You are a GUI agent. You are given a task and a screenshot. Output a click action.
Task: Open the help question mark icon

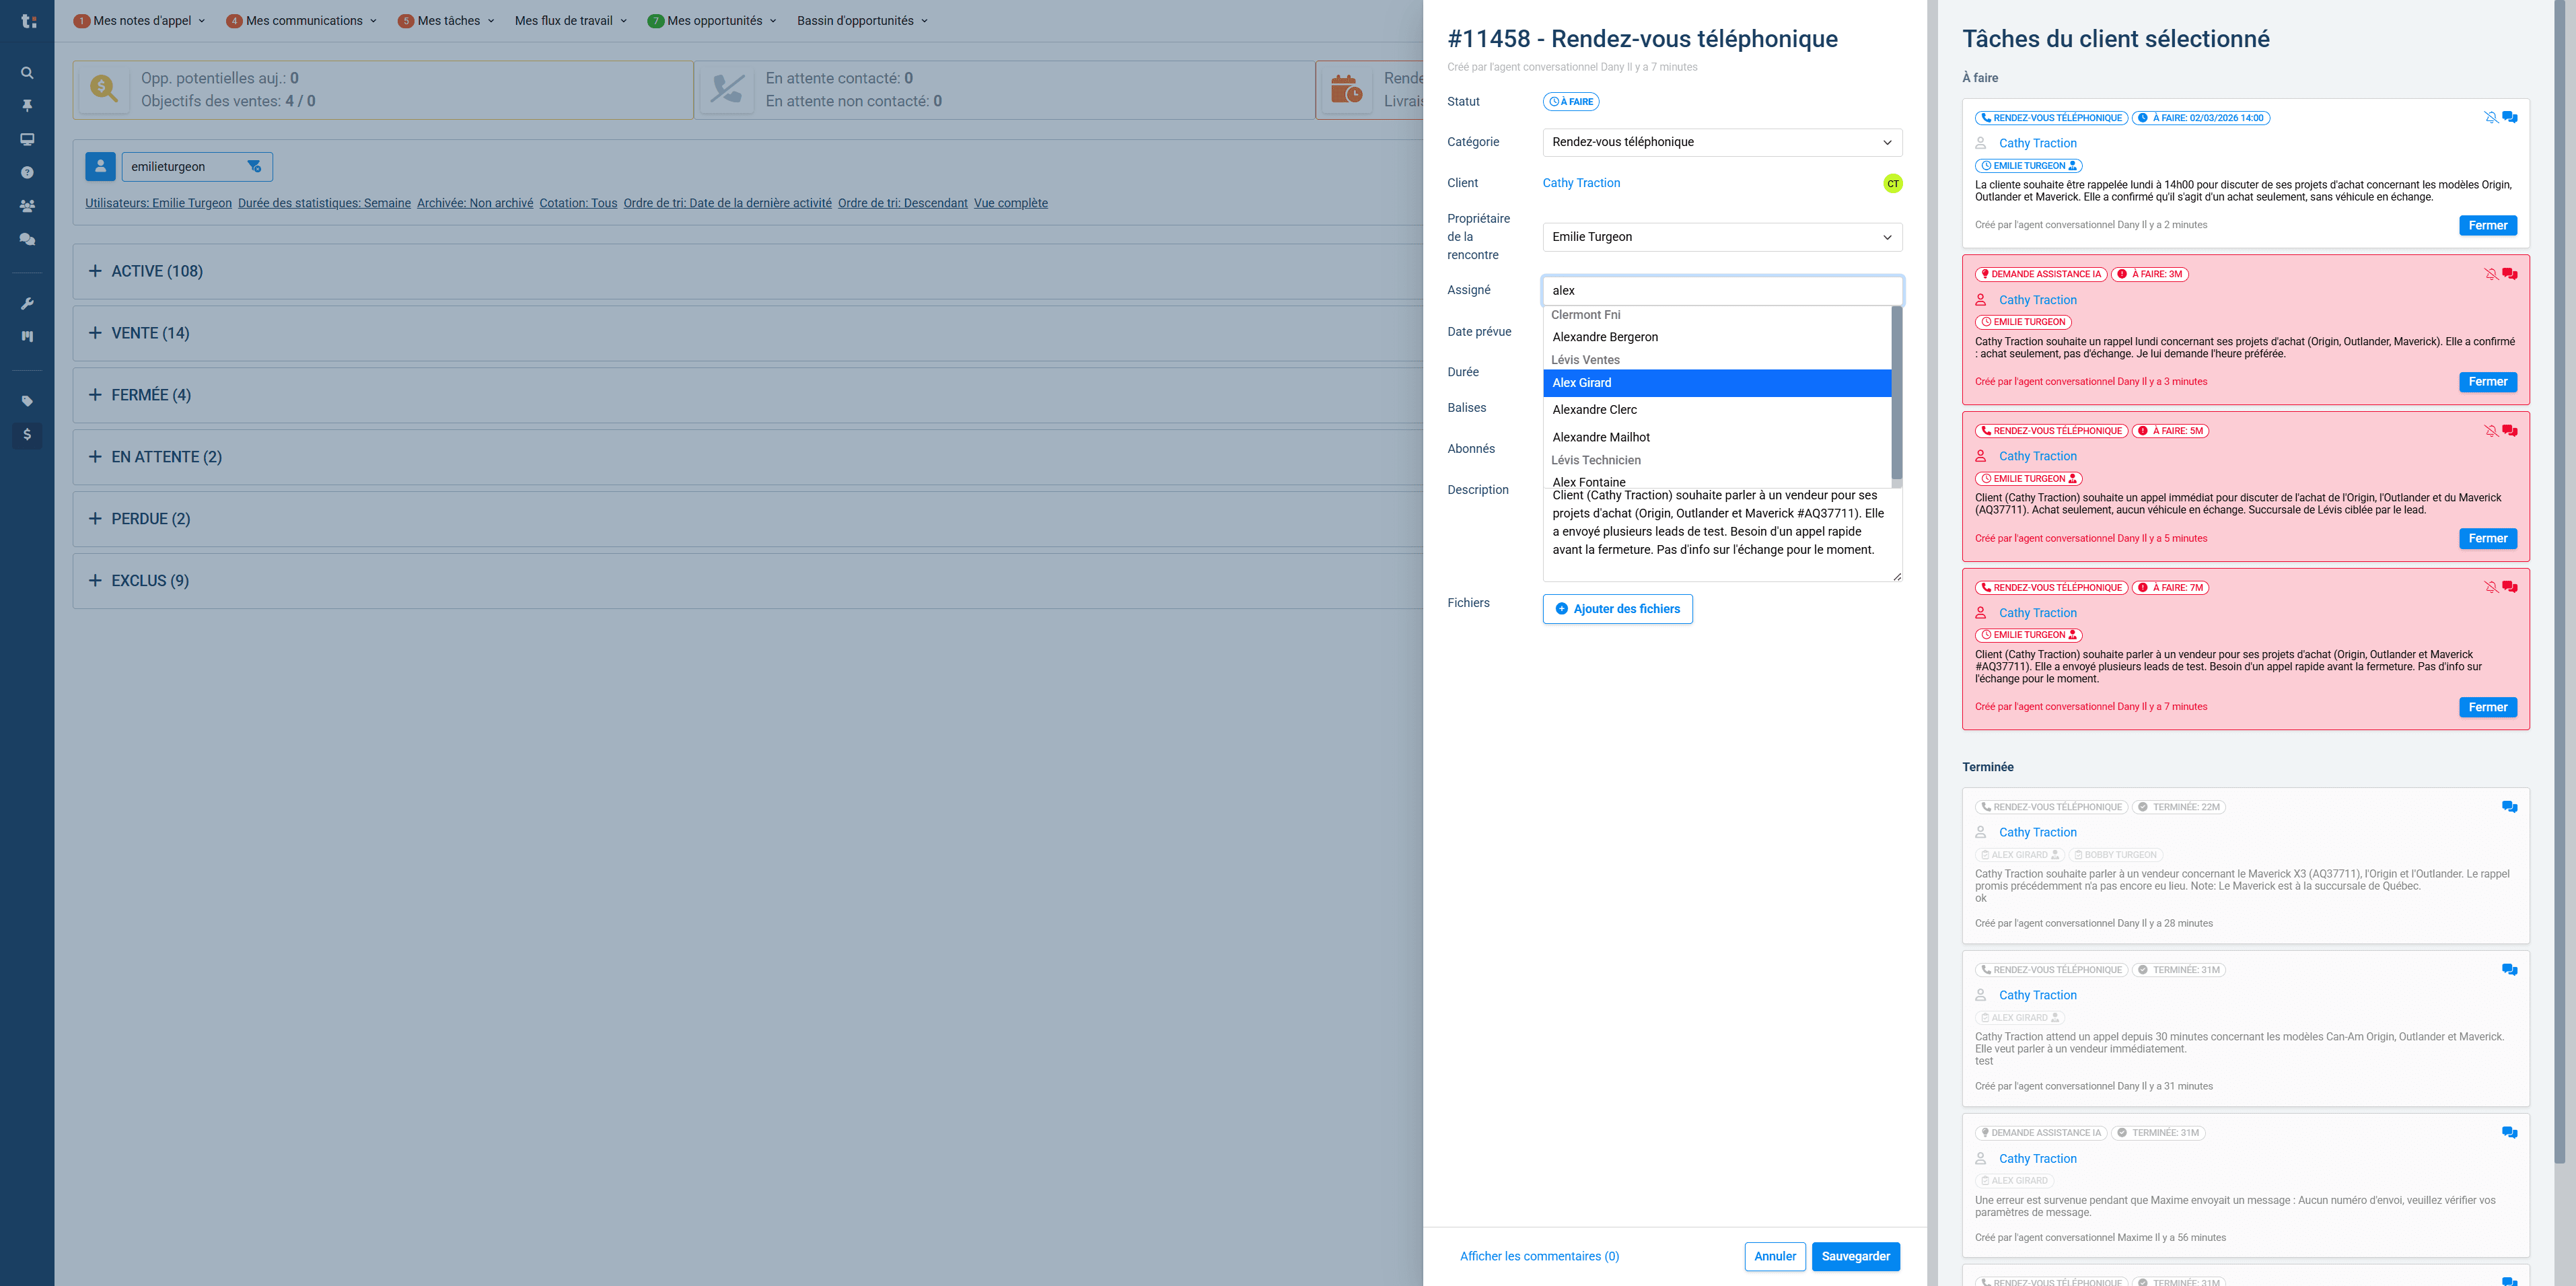[27, 172]
